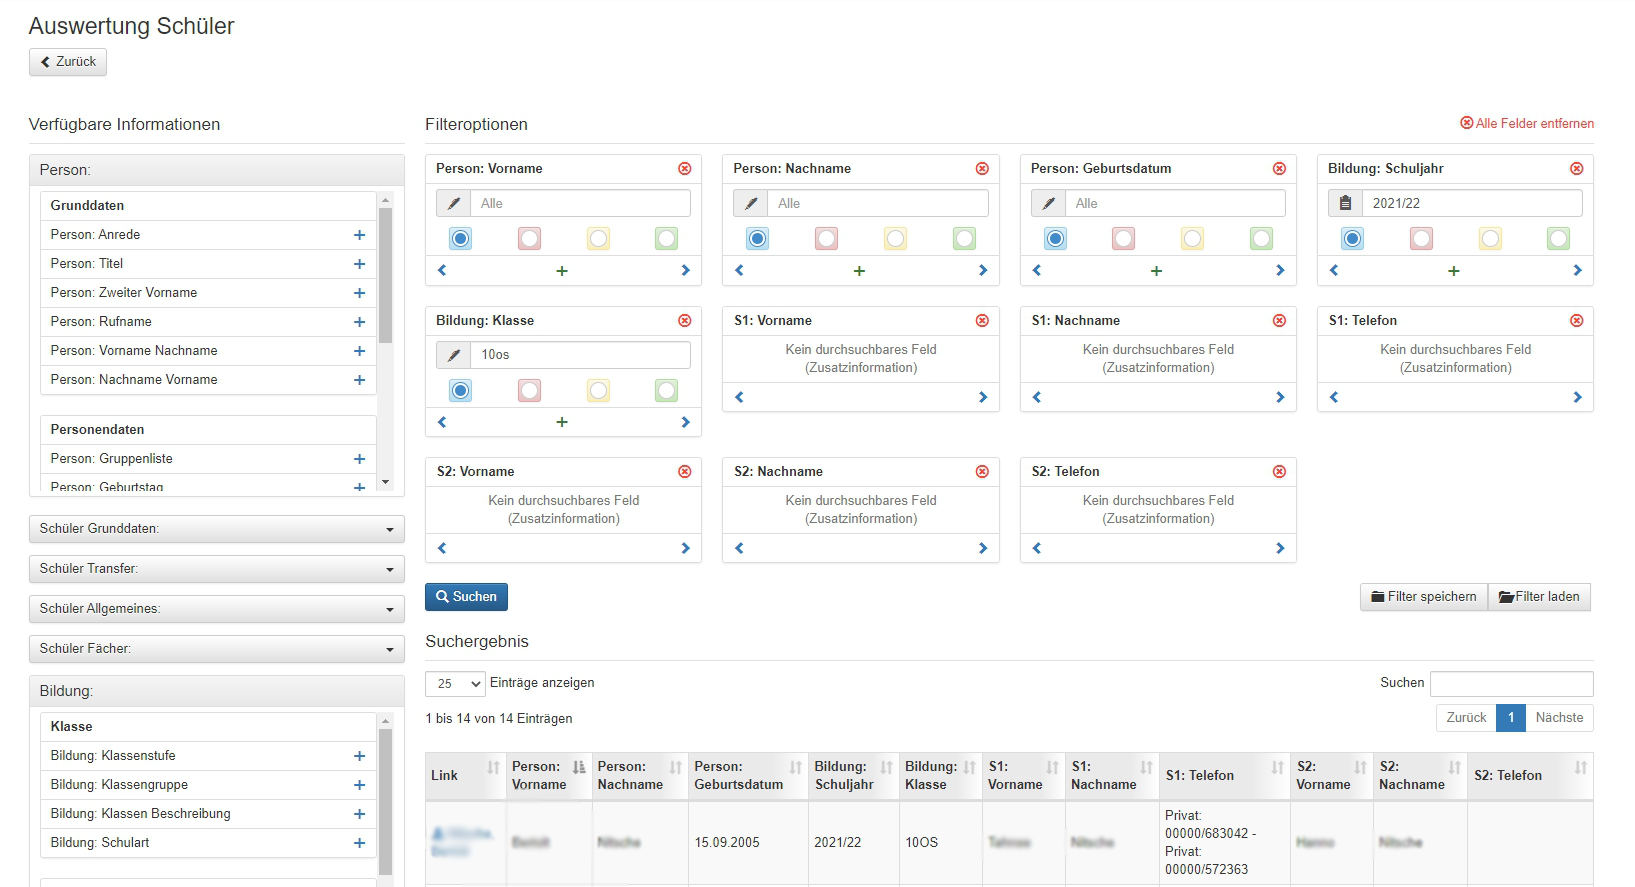The height and width of the screenshot is (887, 1635).
Task: Add another condition to Person: Vorname filter
Action: (562, 271)
